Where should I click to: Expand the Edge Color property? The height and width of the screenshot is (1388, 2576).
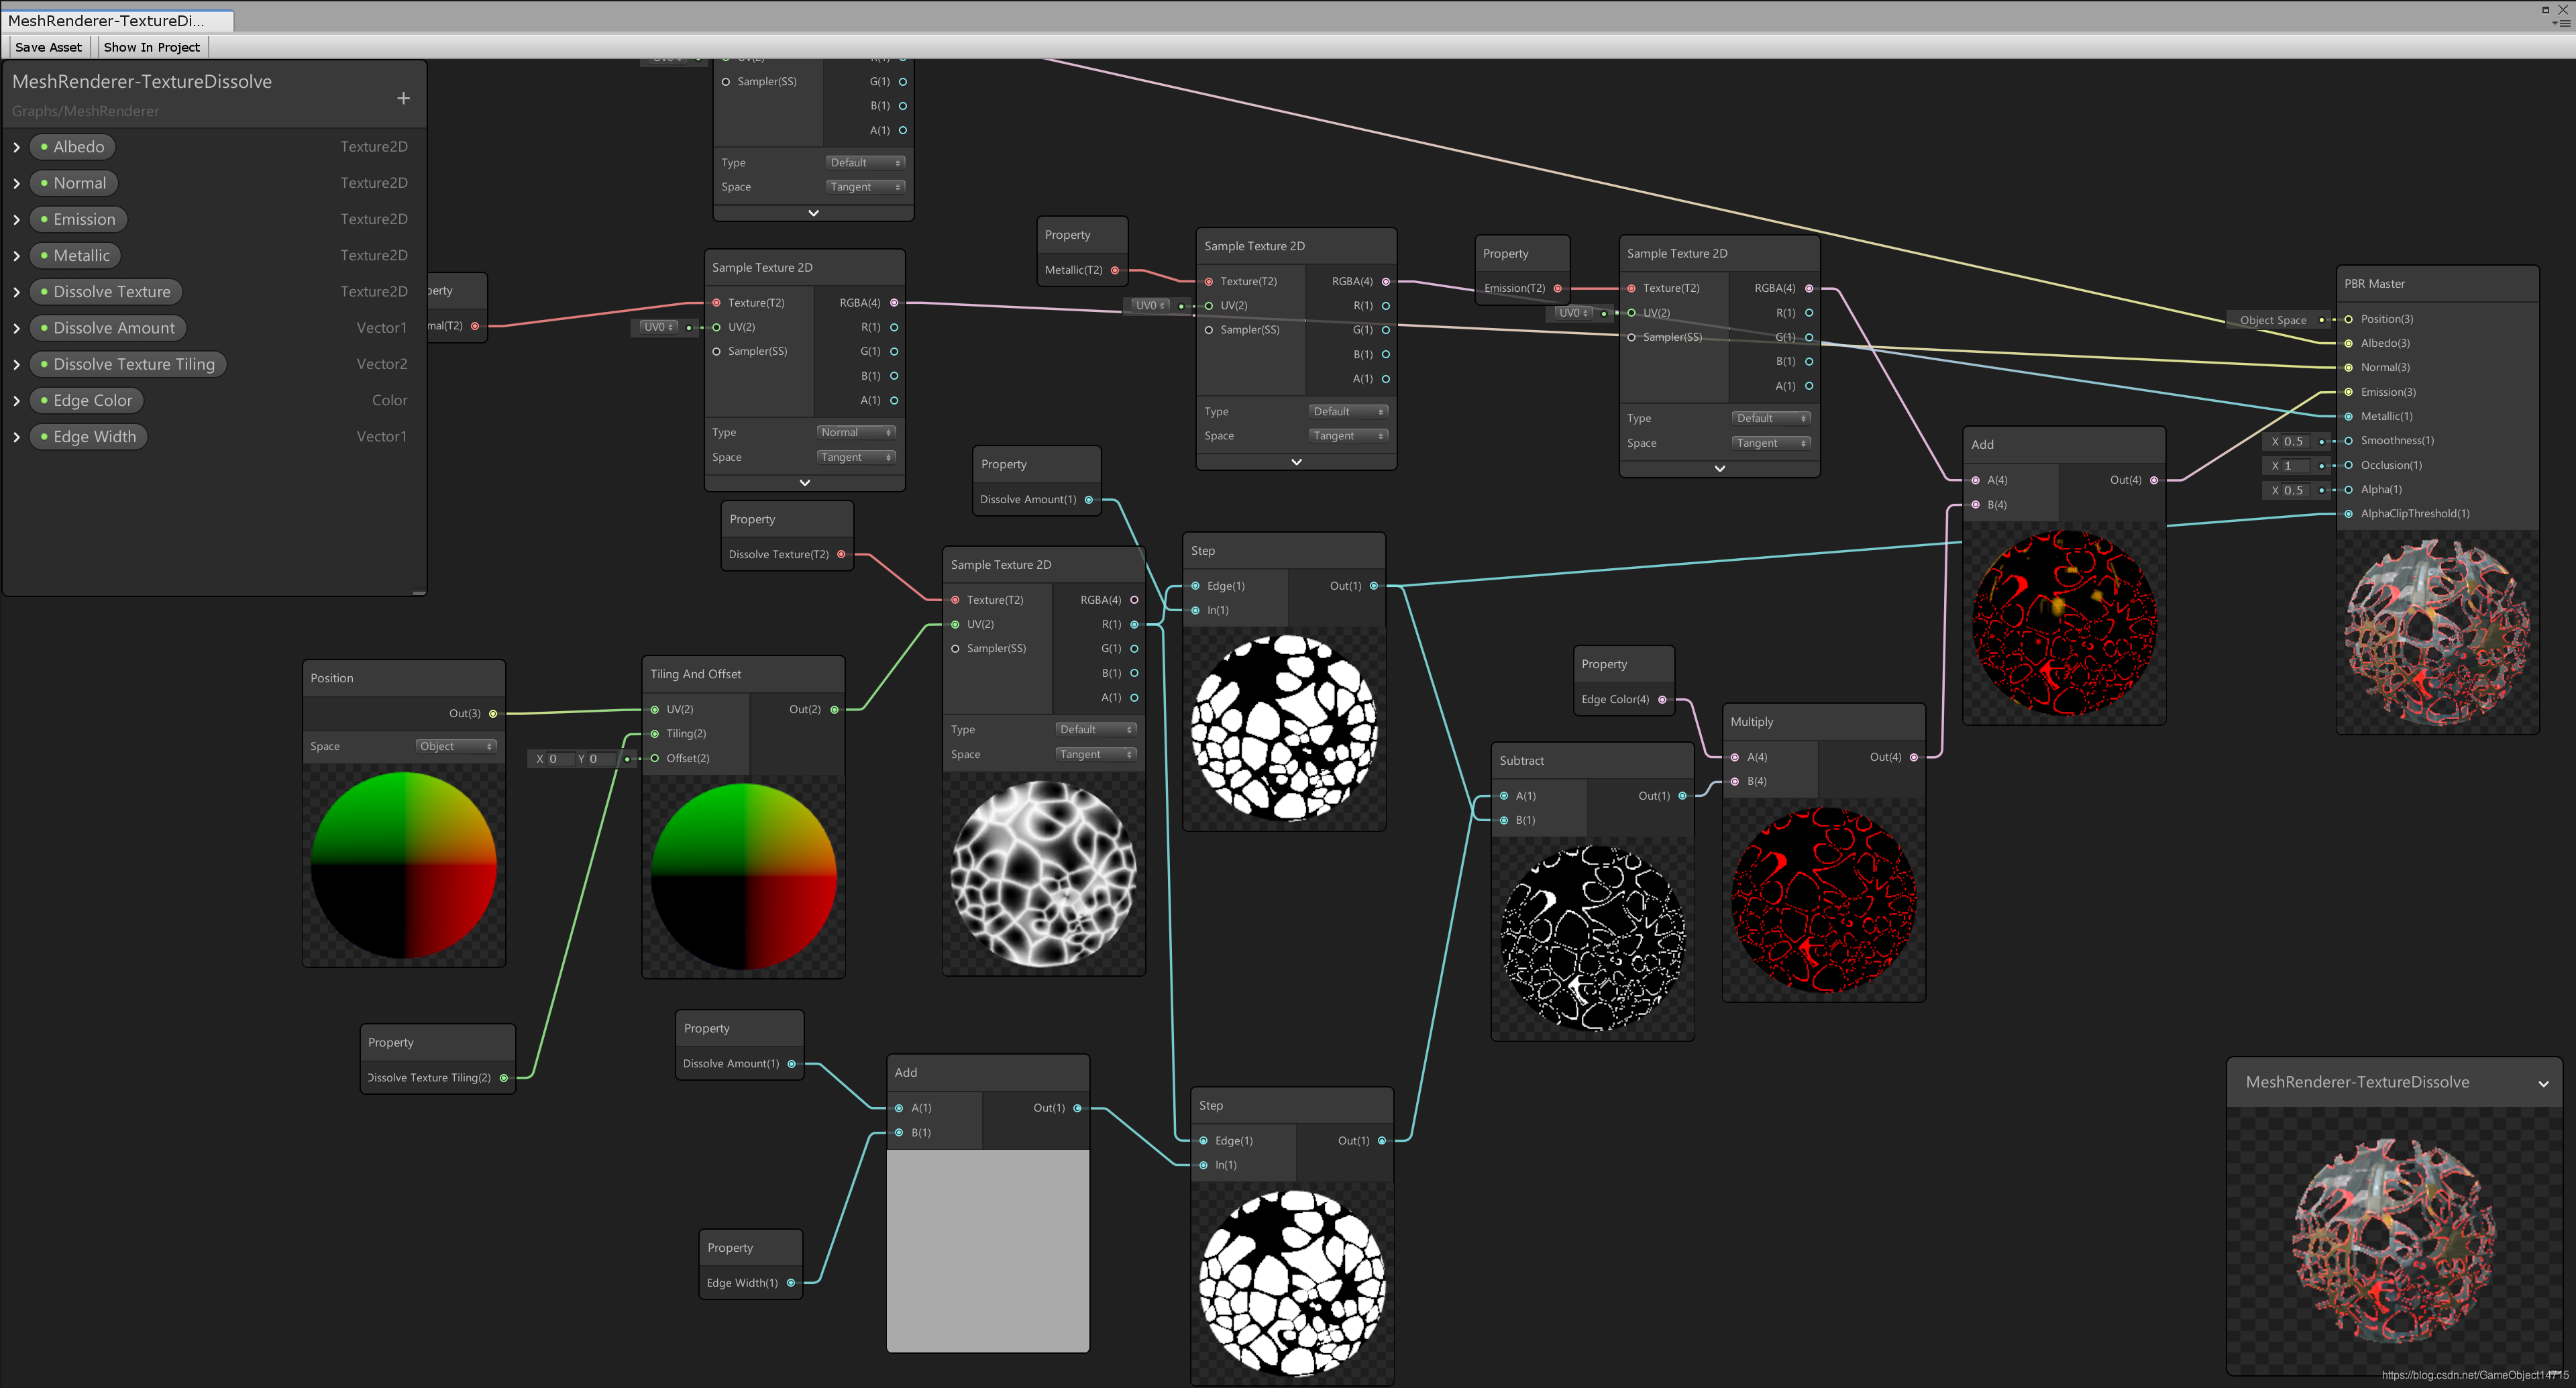(17, 401)
